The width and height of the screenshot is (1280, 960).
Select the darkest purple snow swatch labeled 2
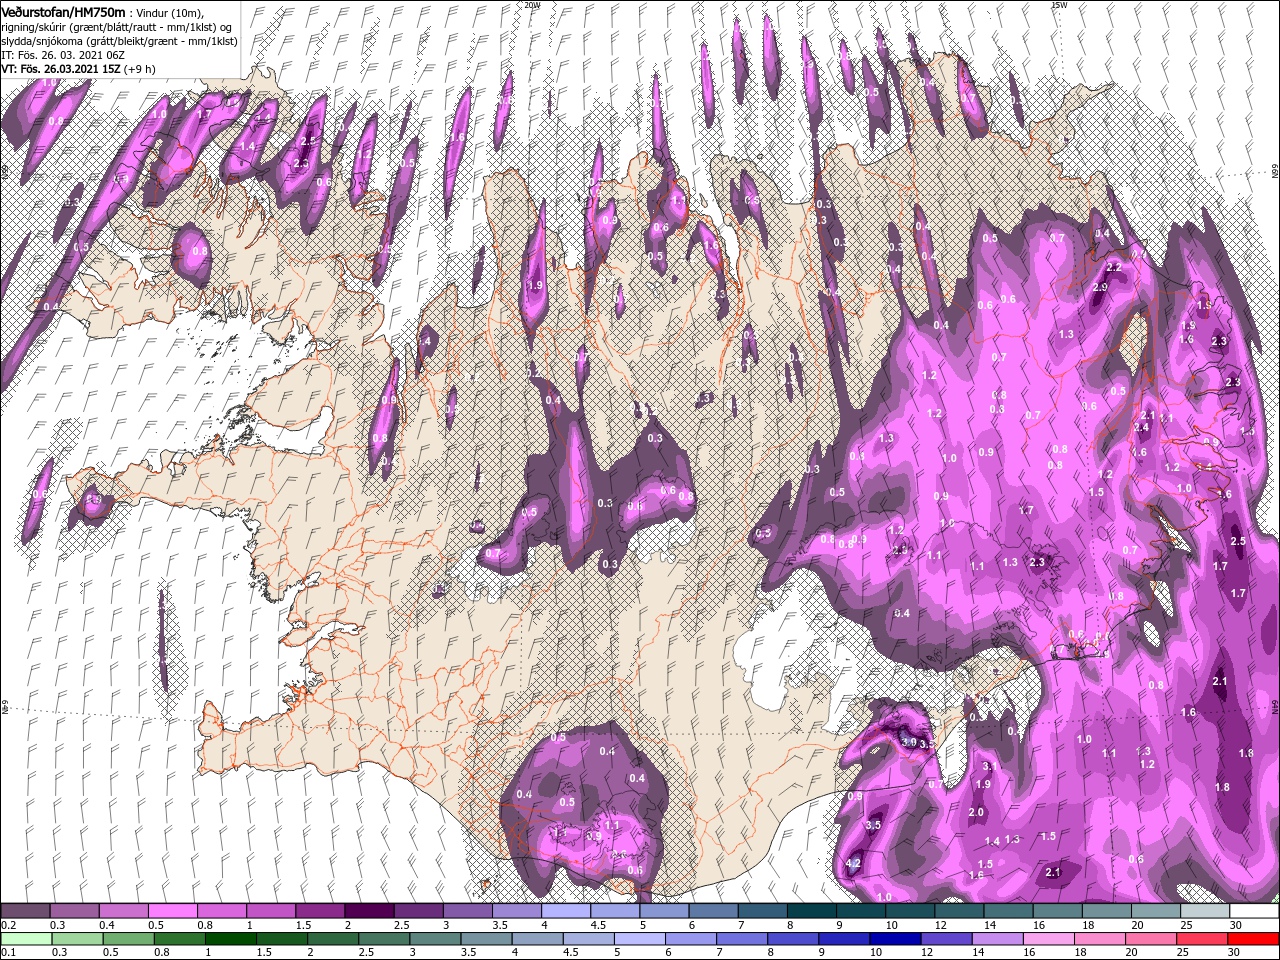click(x=369, y=911)
